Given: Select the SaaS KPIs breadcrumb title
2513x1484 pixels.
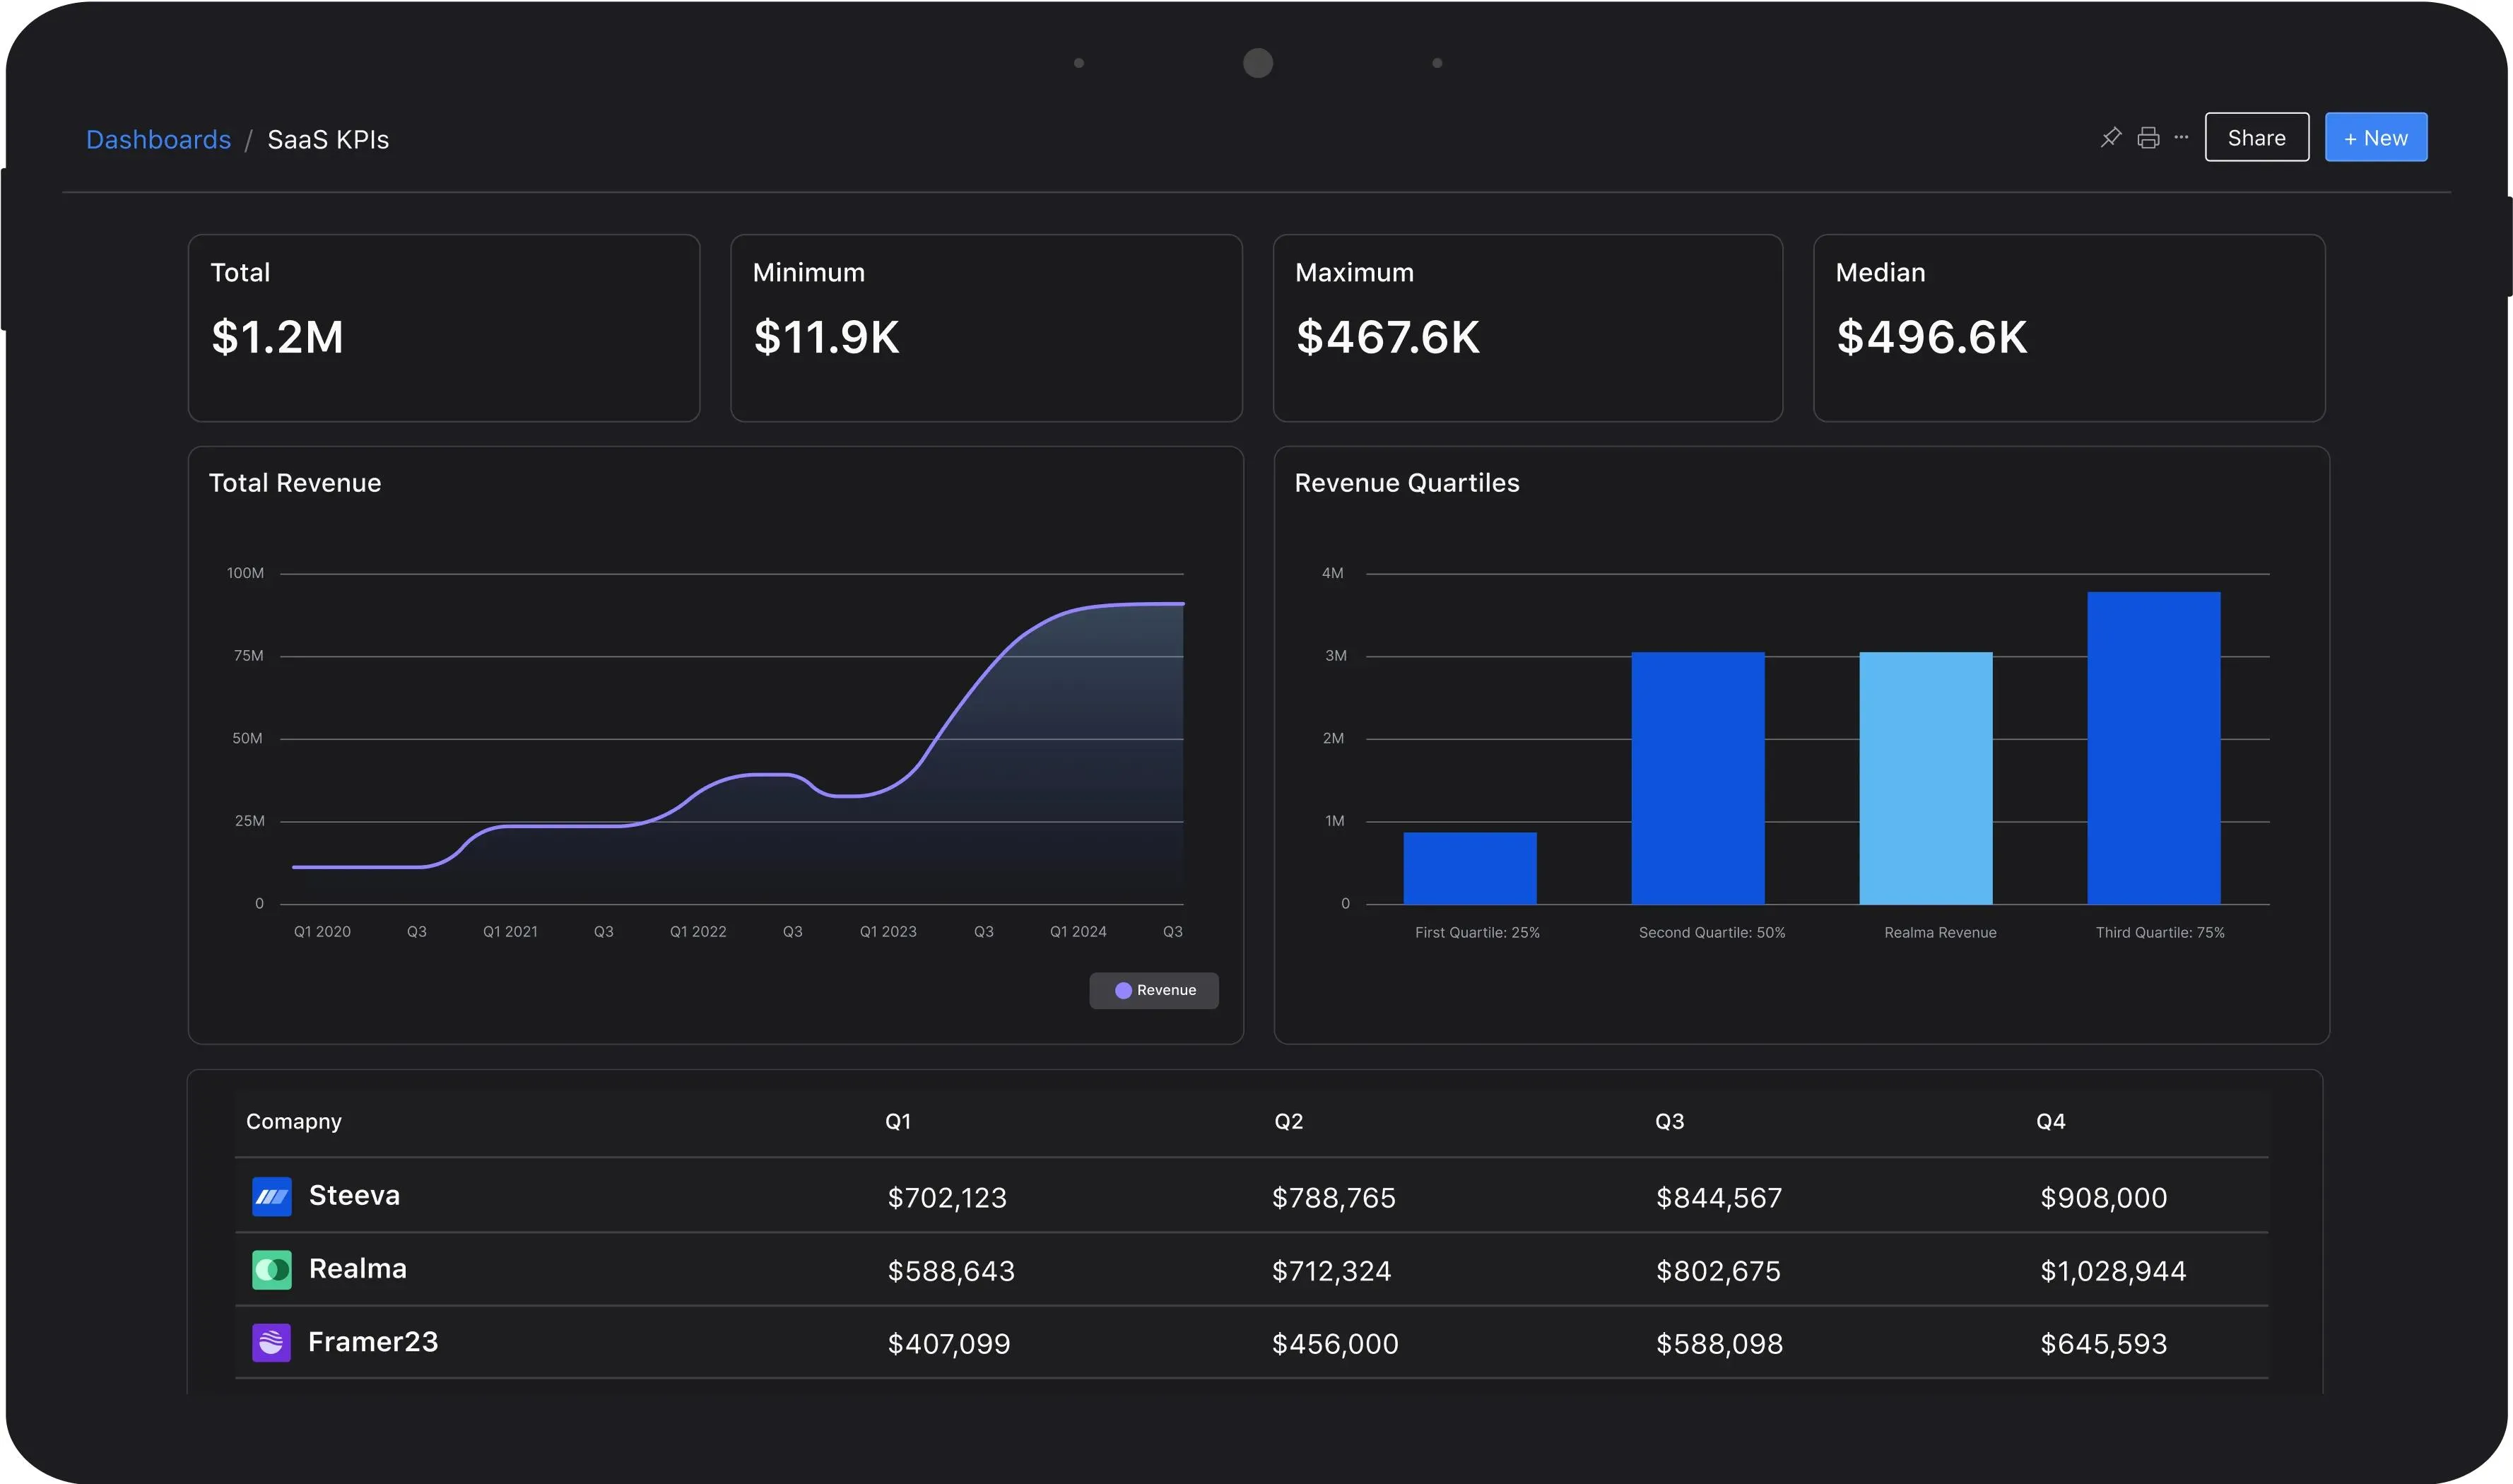Looking at the screenshot, I should coord(328,139).
